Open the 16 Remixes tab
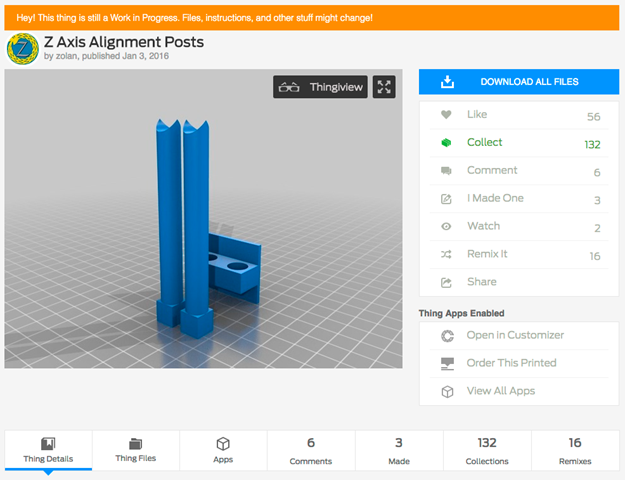Image resolution: width=625 pixels, height=480 pixels. click(575, 450)
